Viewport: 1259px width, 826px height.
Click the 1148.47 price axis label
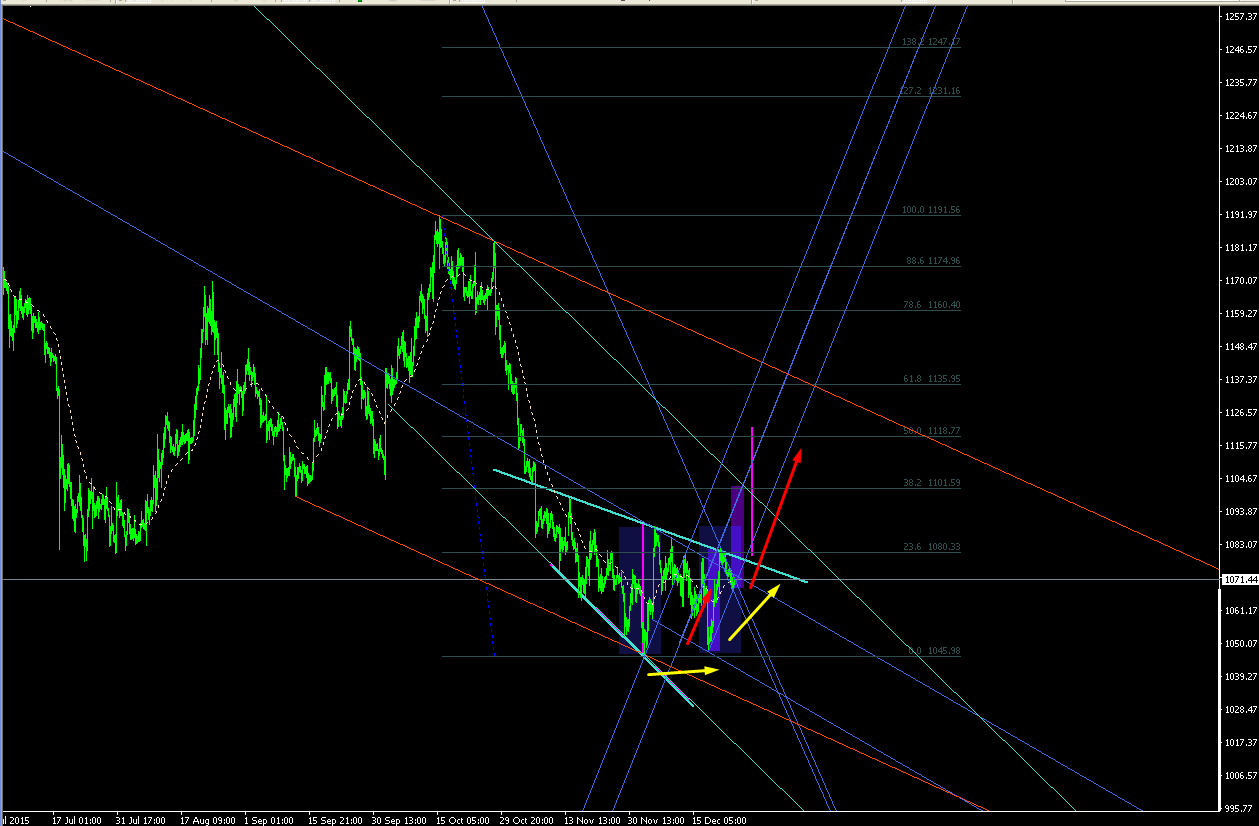pos(1241,347)
